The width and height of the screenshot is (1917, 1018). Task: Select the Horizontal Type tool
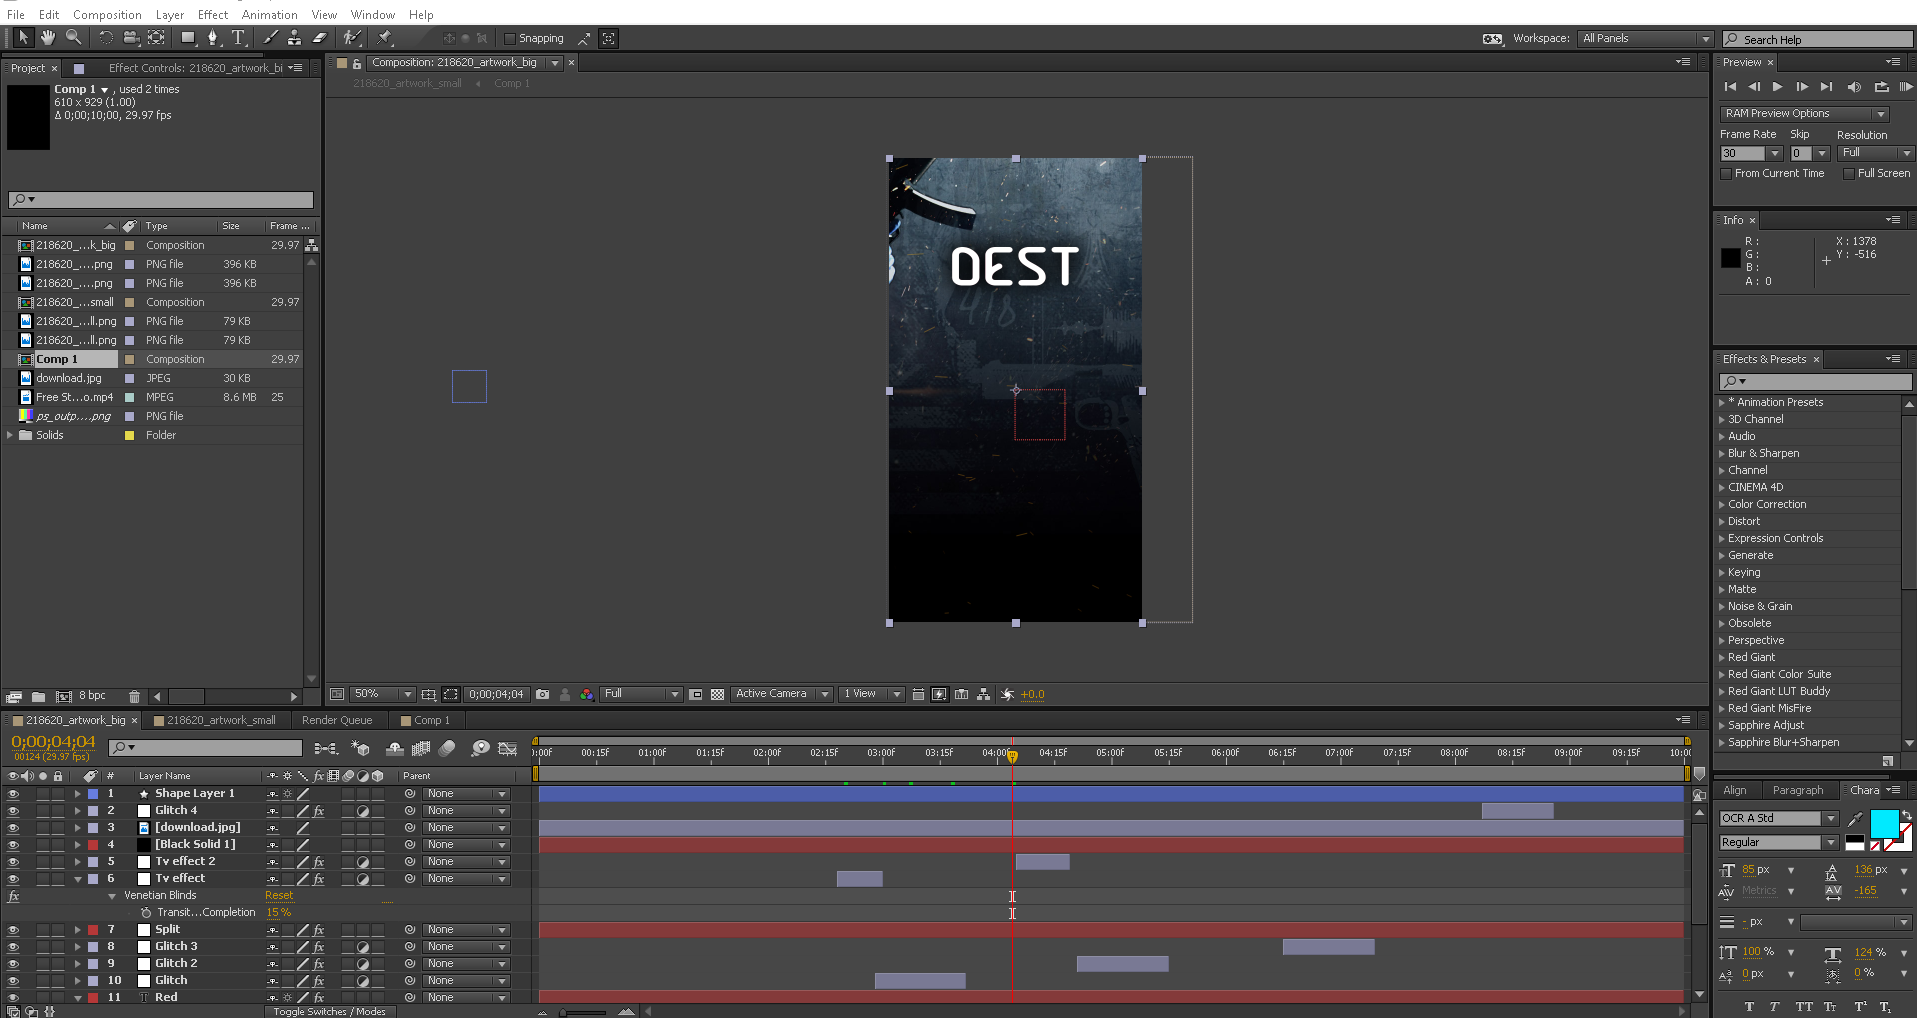[238, 38]
